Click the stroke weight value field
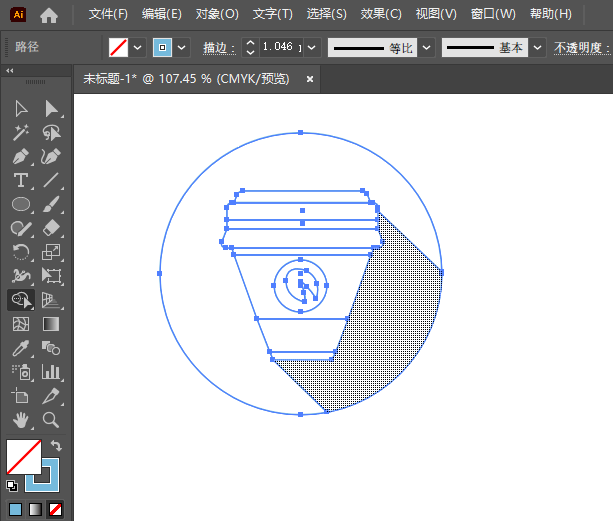613x521 pixels. point(281,47)
